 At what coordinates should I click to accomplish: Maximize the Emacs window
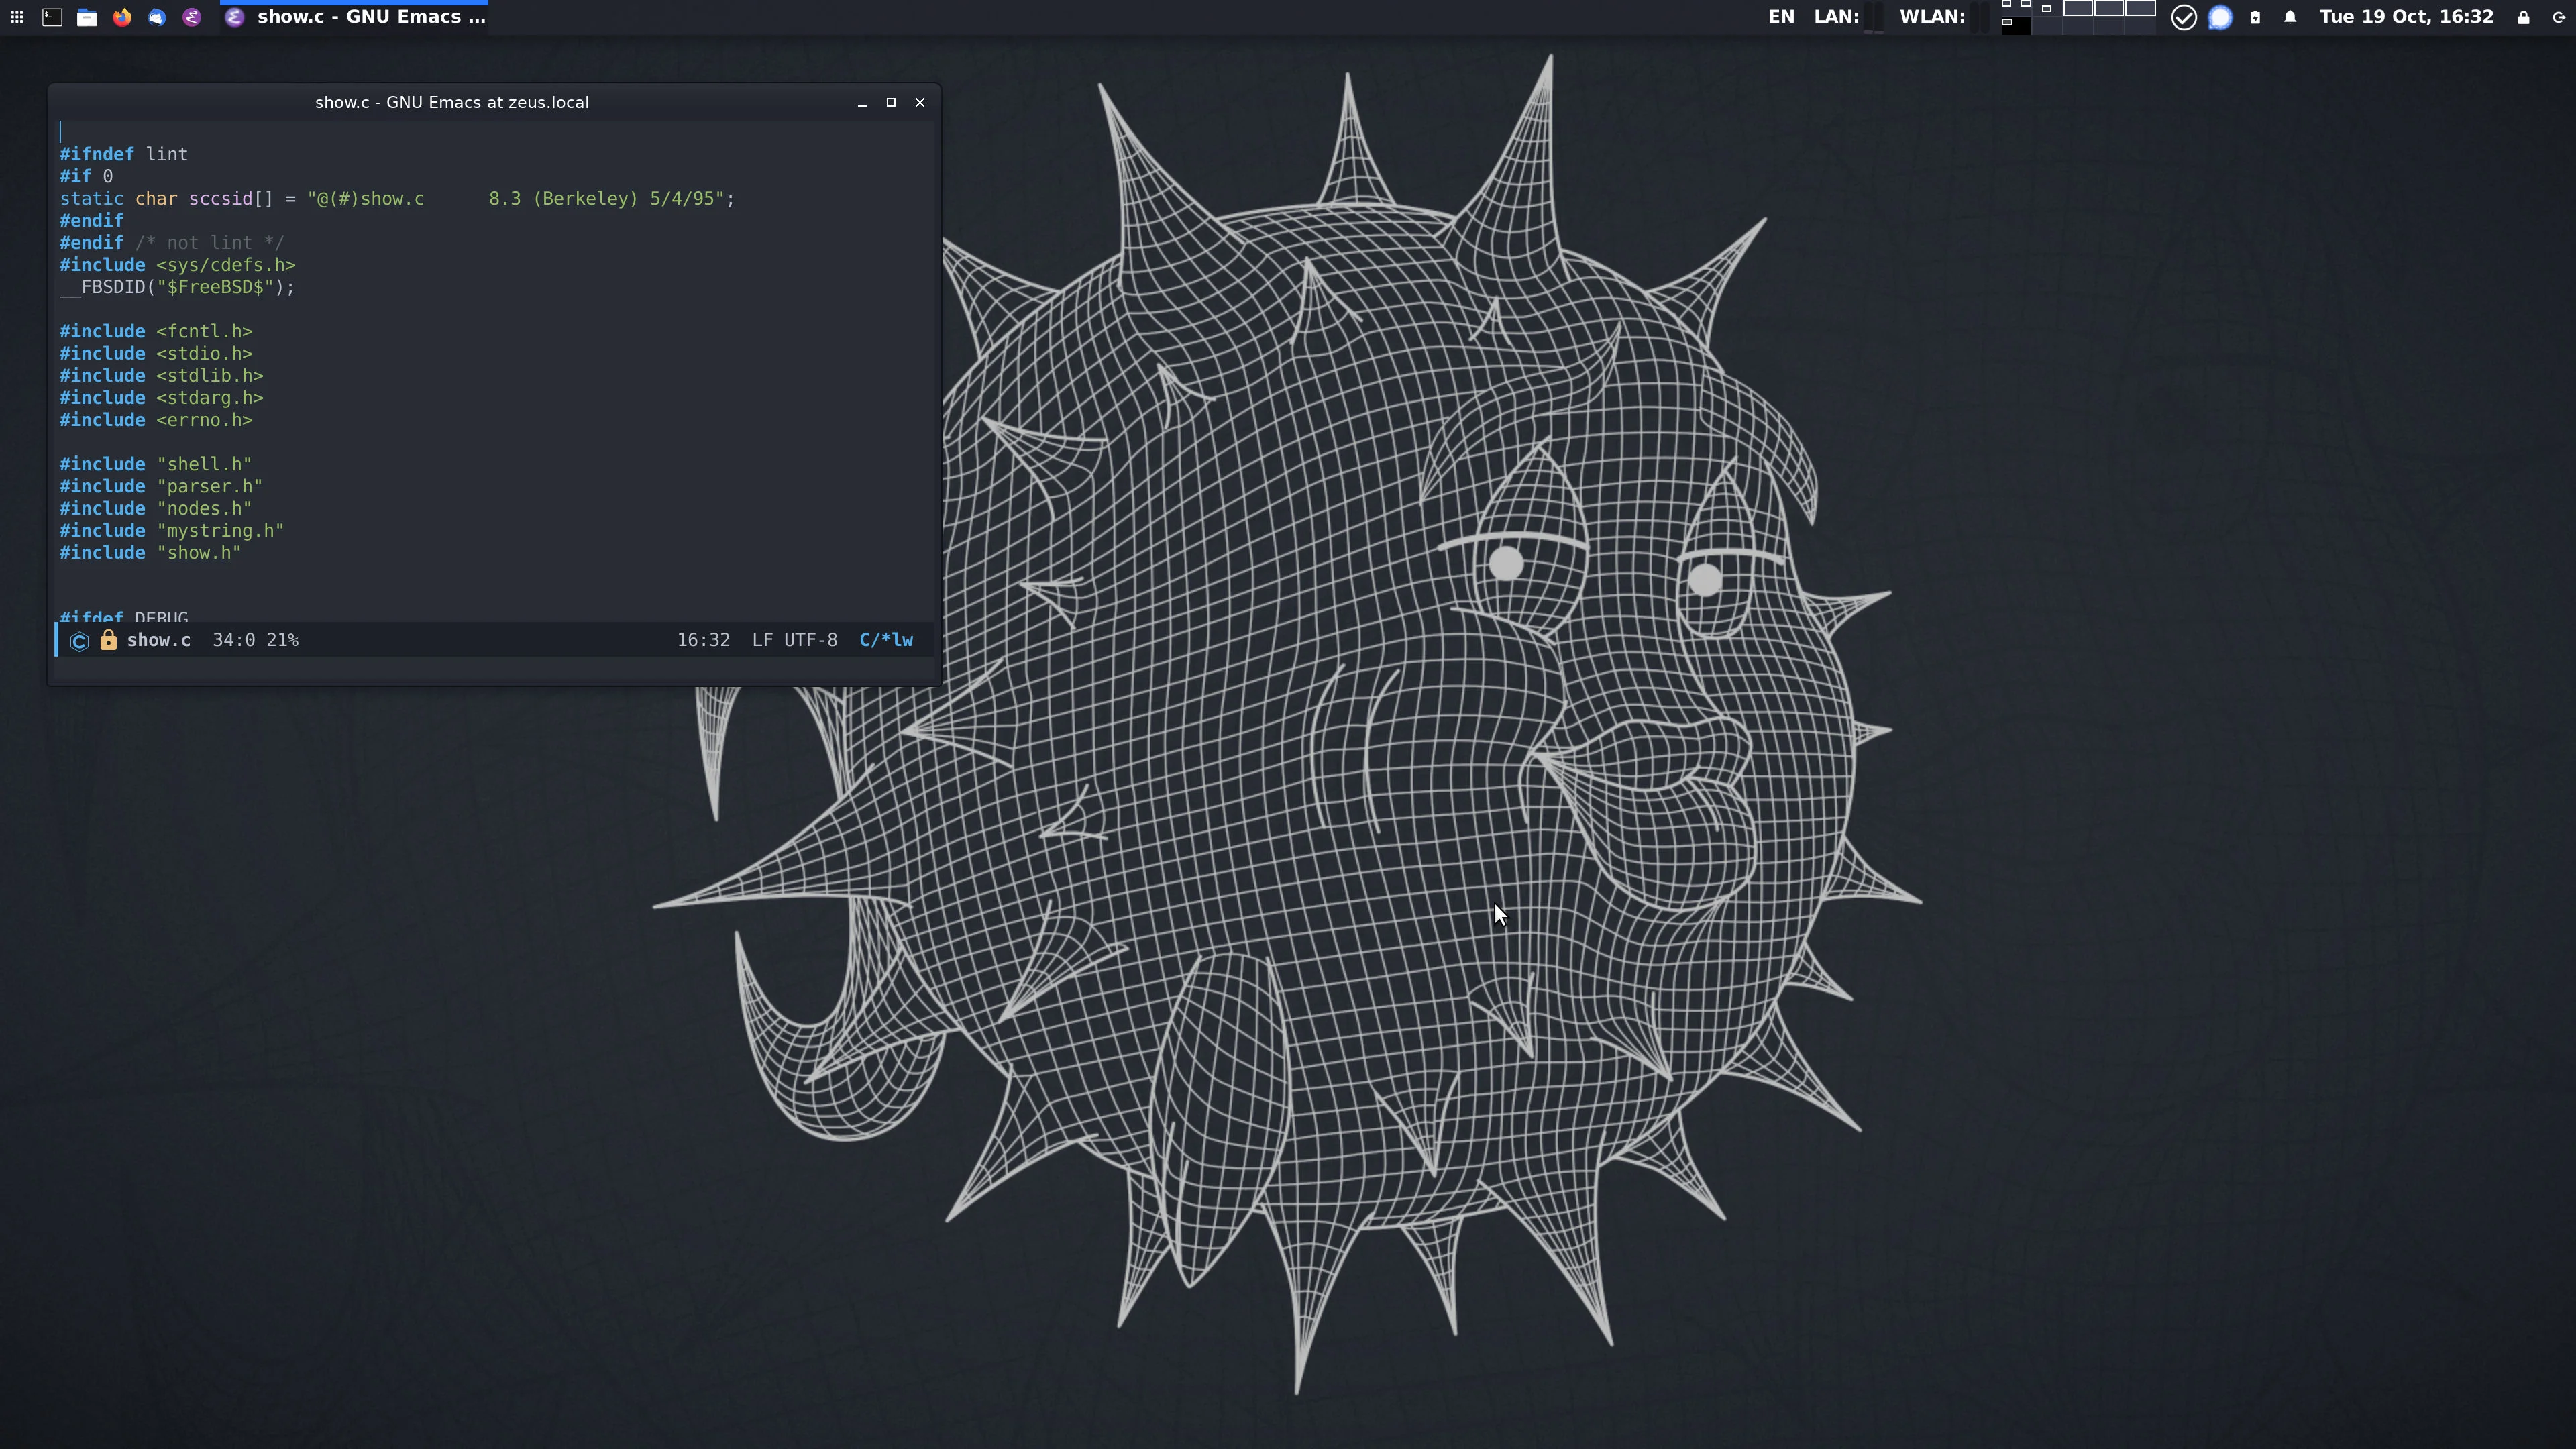pyautogui.click(x=891, y=102)
